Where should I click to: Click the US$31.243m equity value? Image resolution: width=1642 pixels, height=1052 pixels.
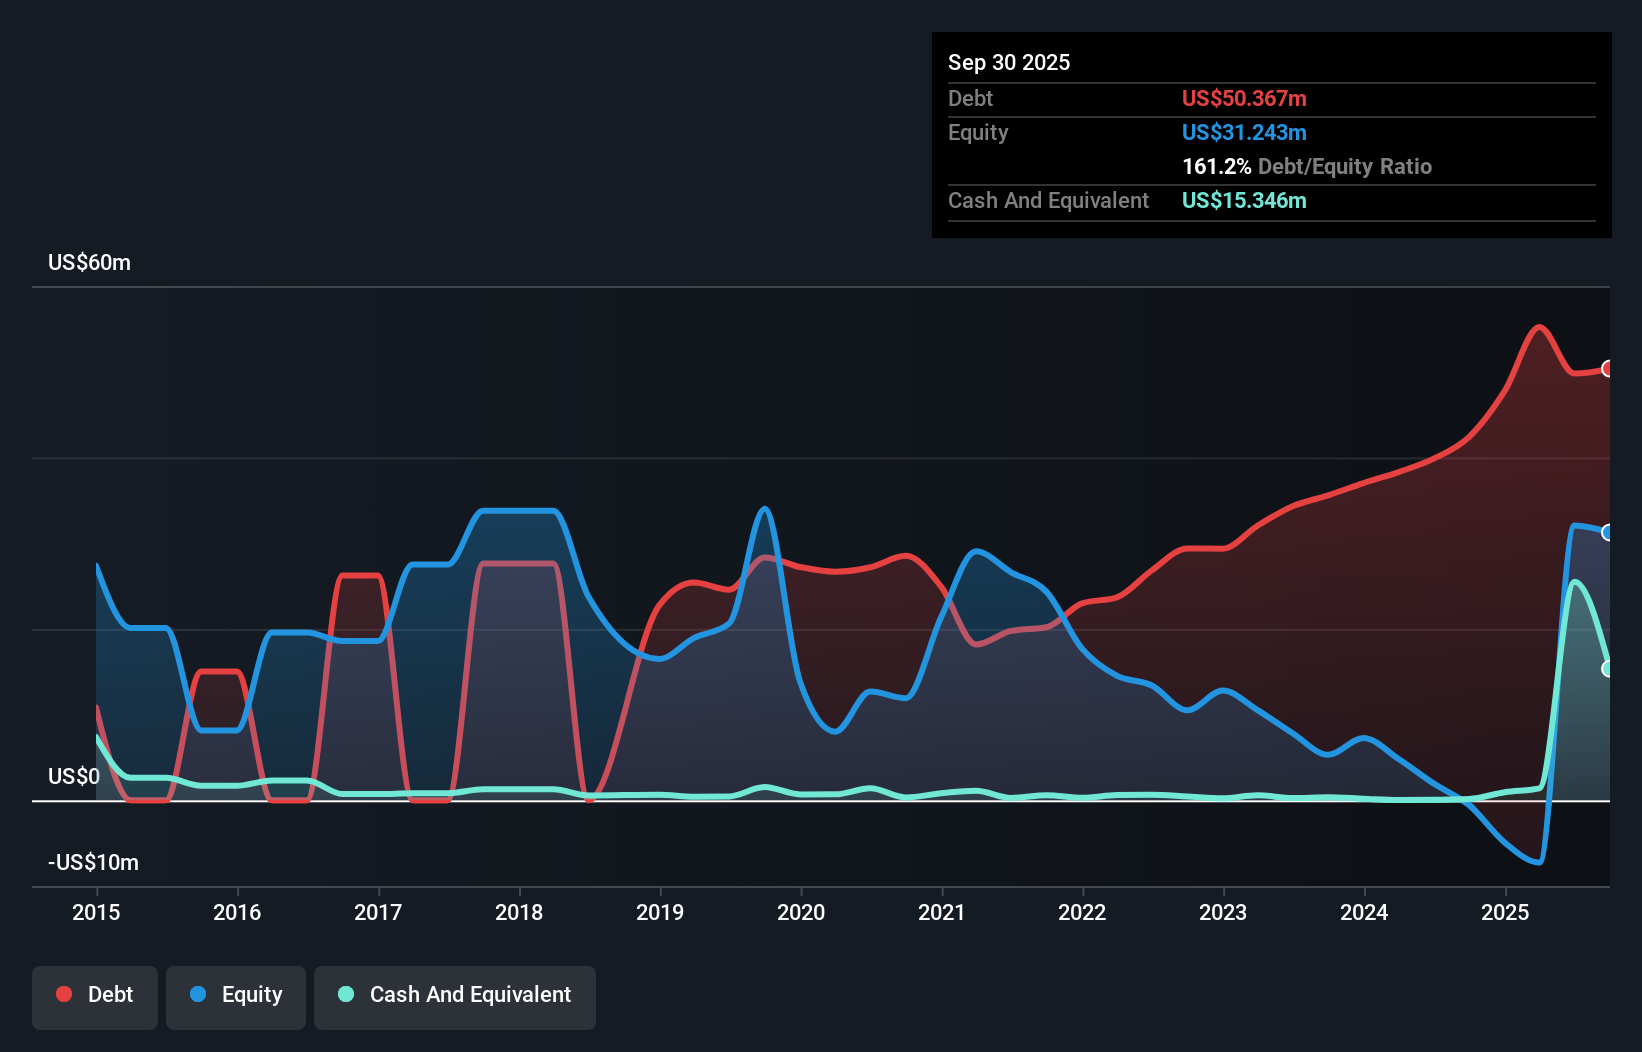coord(1244,133)
